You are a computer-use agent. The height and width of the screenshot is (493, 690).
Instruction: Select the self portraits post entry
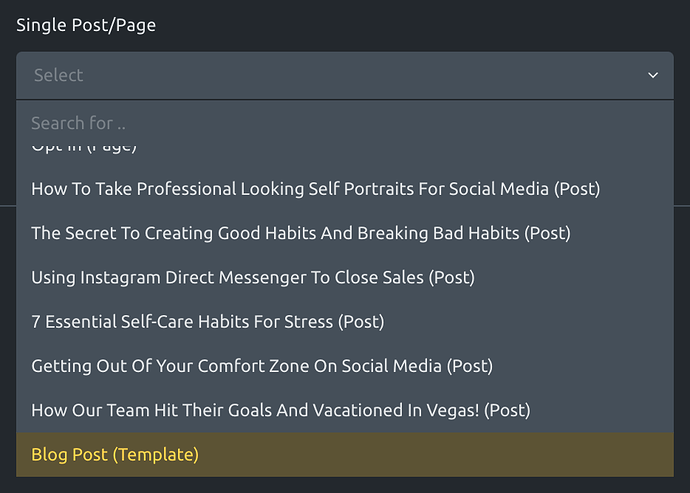345,189
